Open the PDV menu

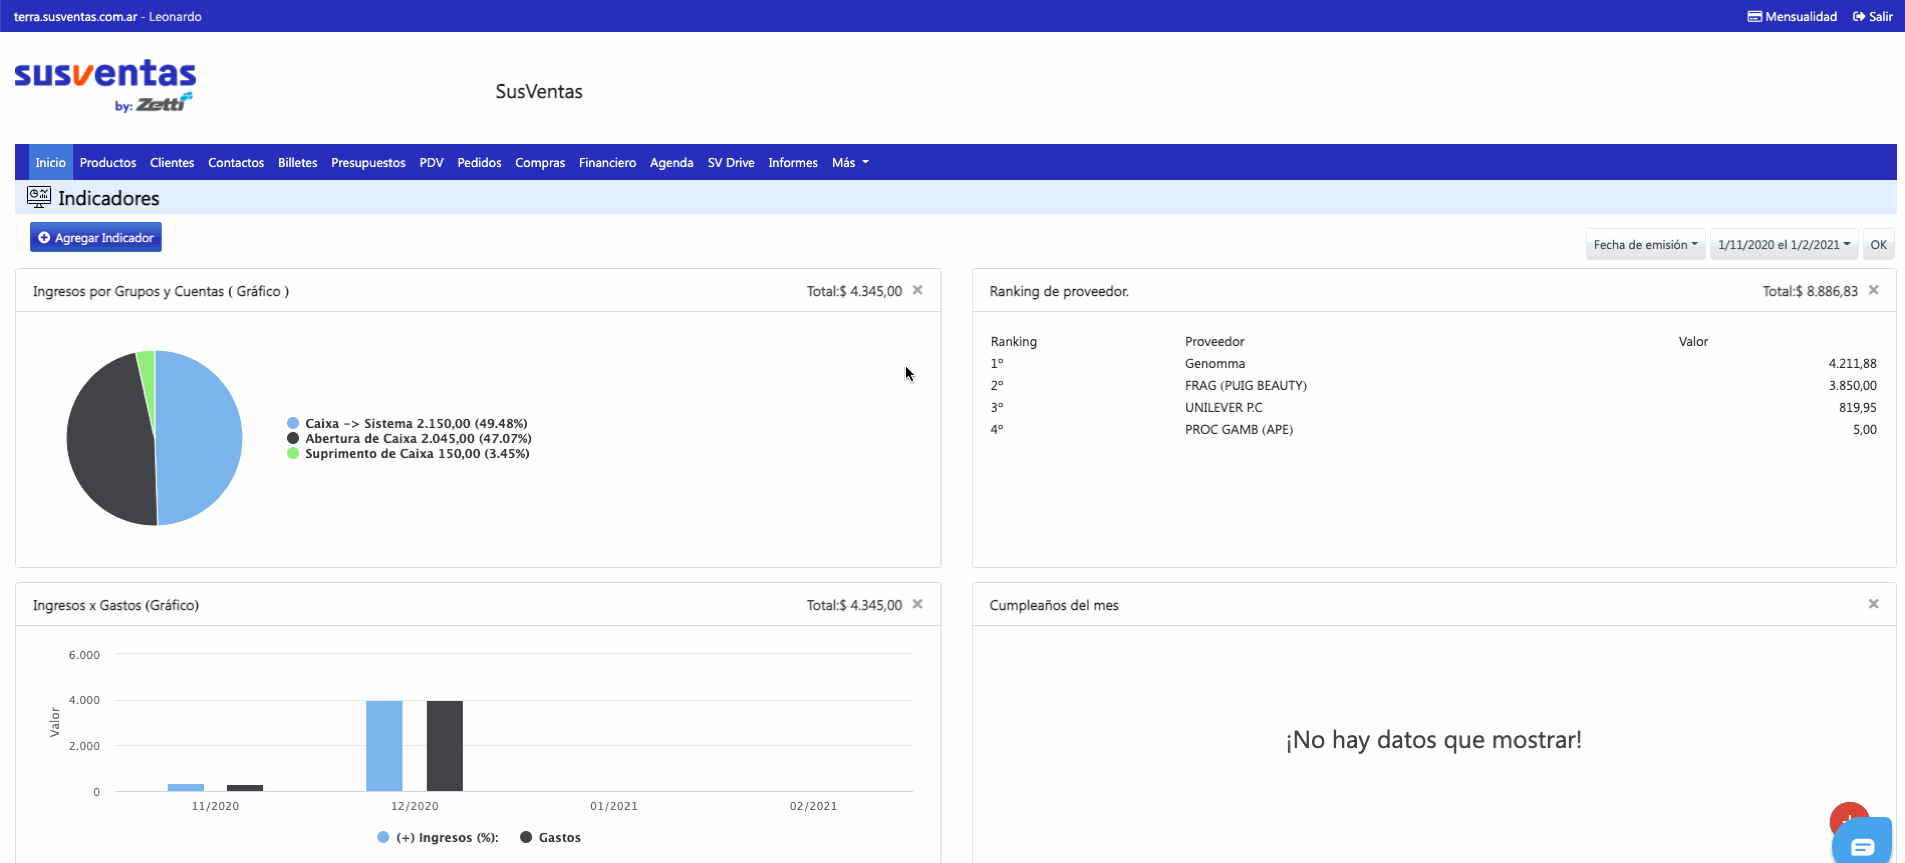click(x=431, y=162)
